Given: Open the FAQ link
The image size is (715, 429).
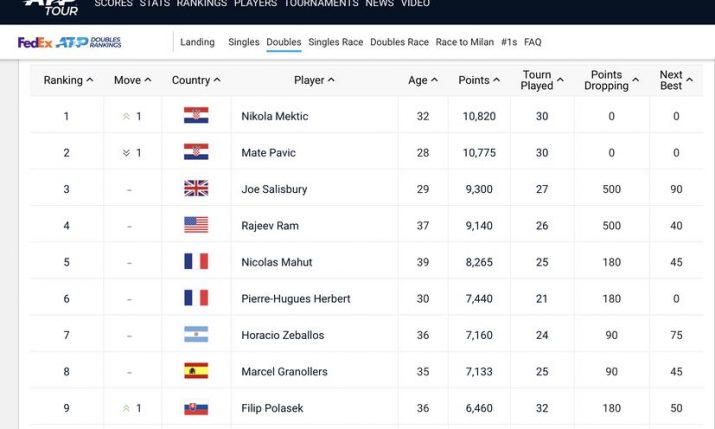Looking at the screenshot, I should tap(533, 42).
